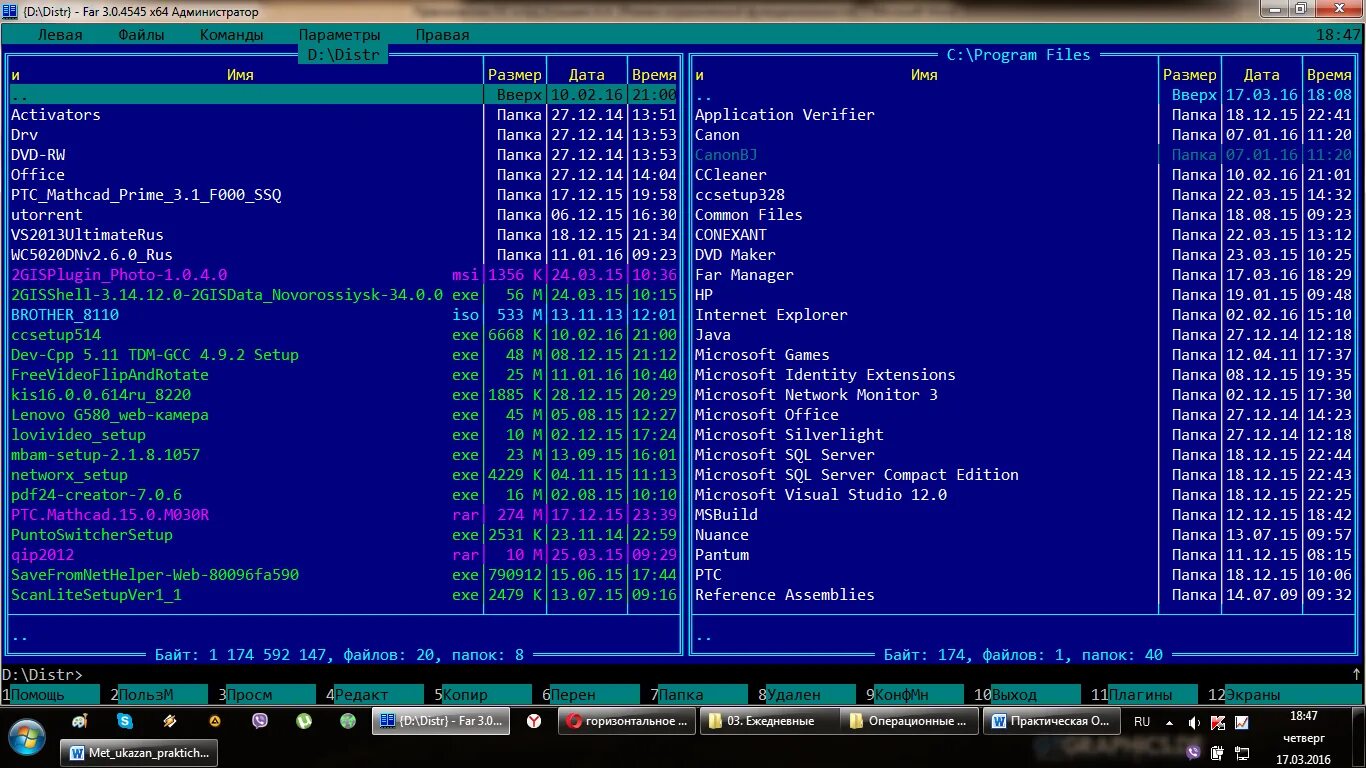This screenshot has width=1366, height=768.
Task: Select 2GISPlugin_Photo-1.0.4.0 msi file
Action: 119,275
